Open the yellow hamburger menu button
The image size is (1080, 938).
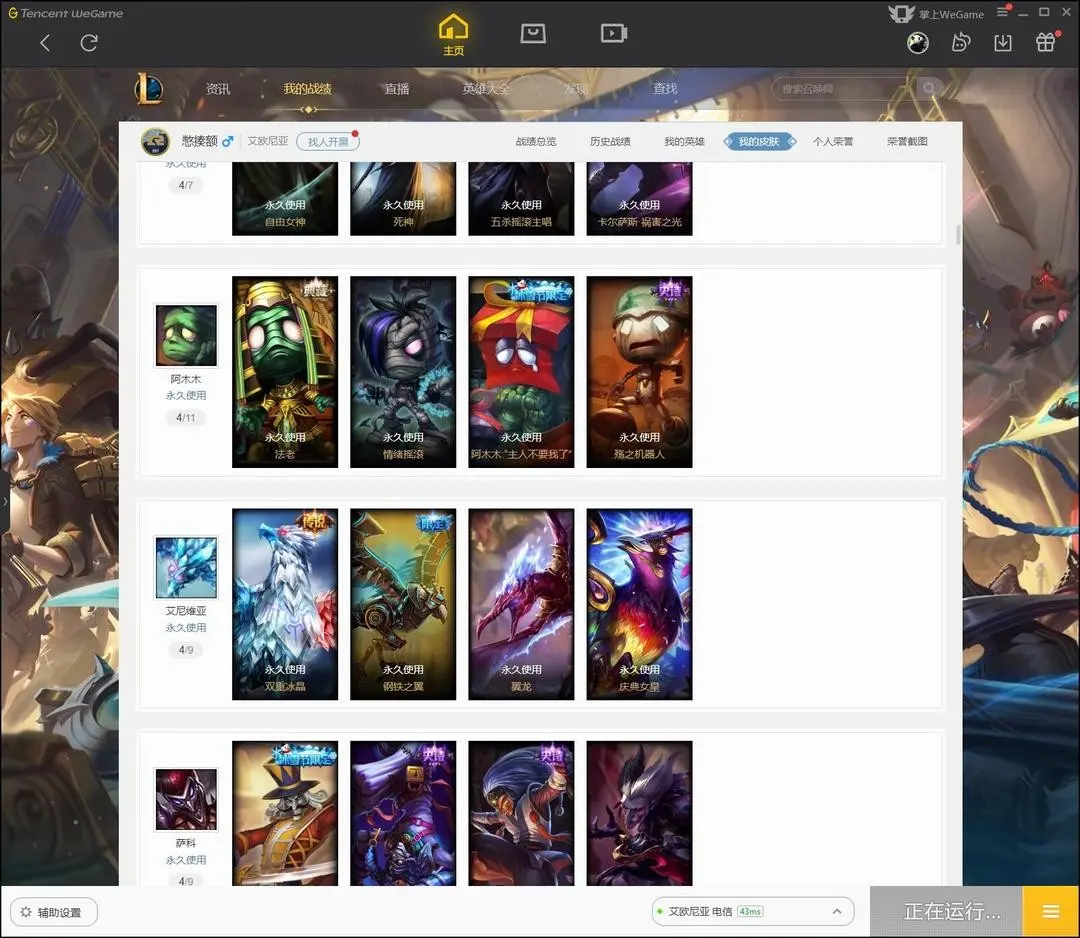point(1051,912)
